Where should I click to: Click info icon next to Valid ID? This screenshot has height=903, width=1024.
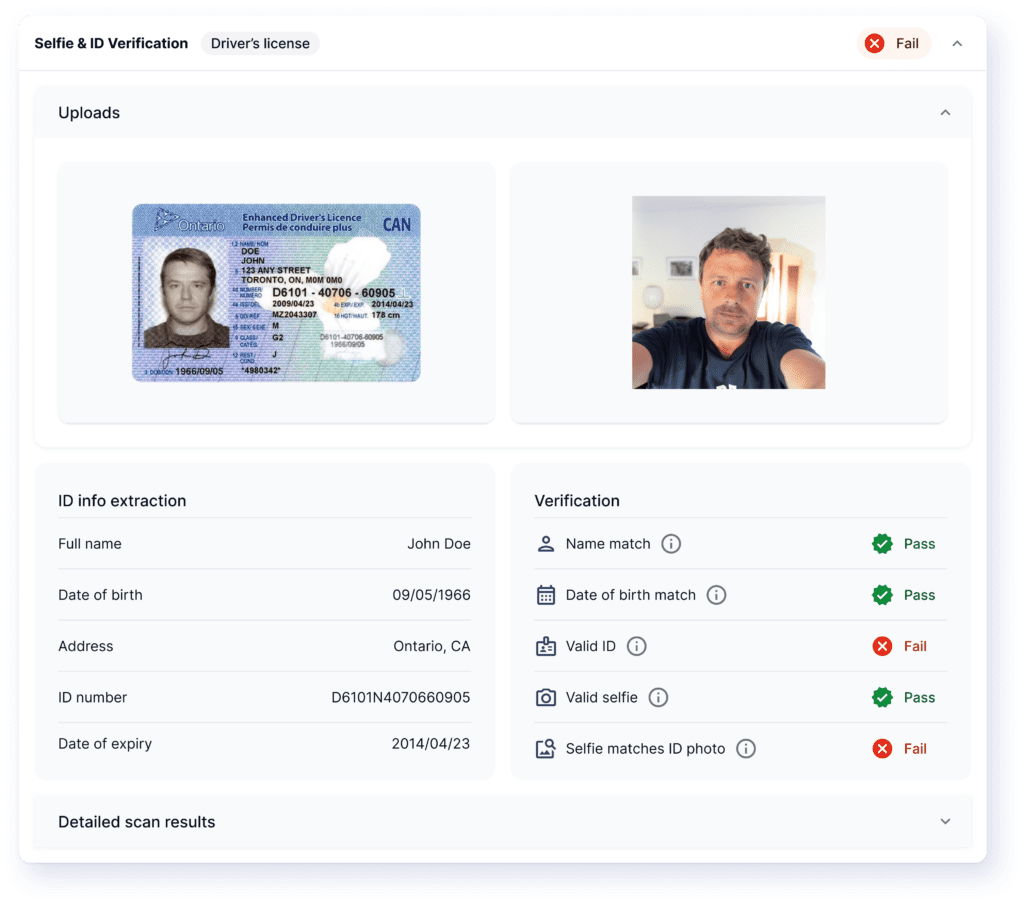coord(637,646)
